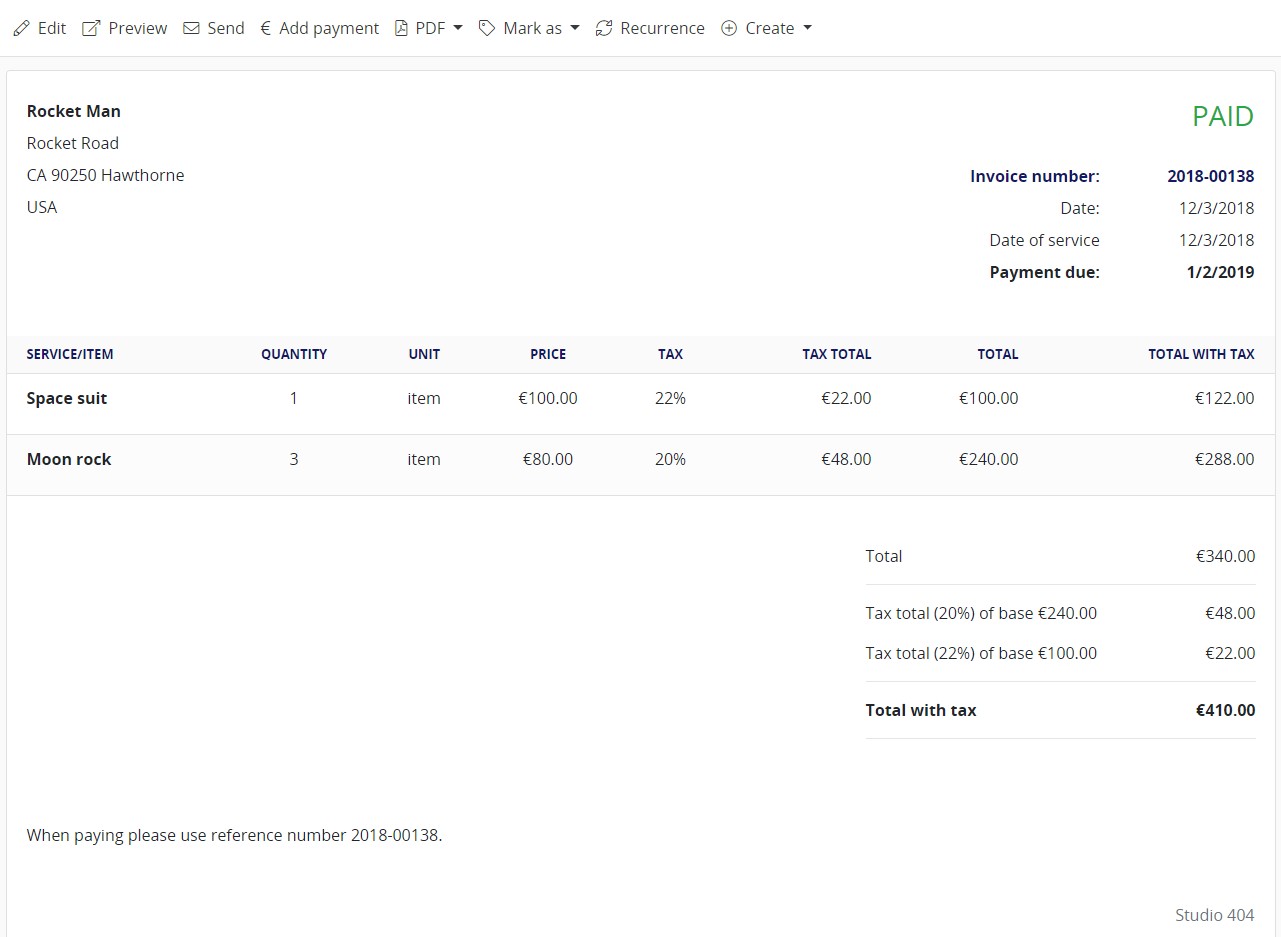This screenshot has height=937, width=1281.
Task: Click the envelope Send icon
Action: (x=191, y=28)
